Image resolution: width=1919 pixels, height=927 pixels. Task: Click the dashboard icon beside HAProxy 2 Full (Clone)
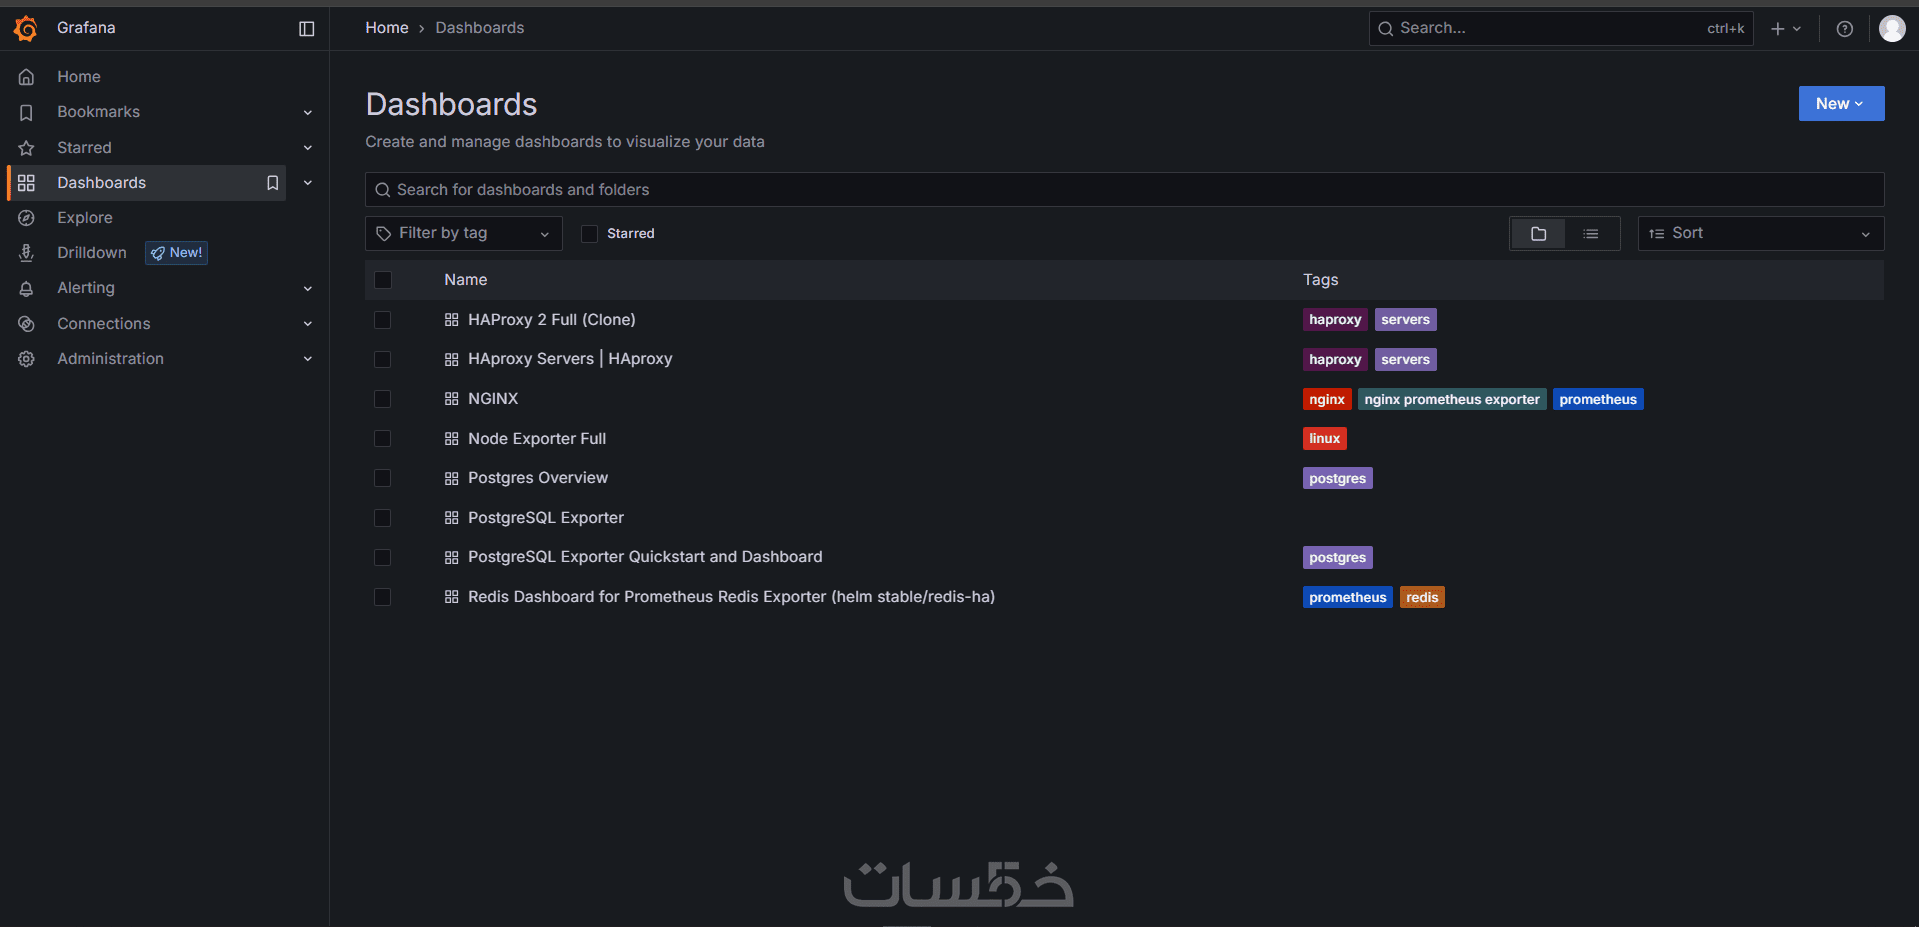452,320
